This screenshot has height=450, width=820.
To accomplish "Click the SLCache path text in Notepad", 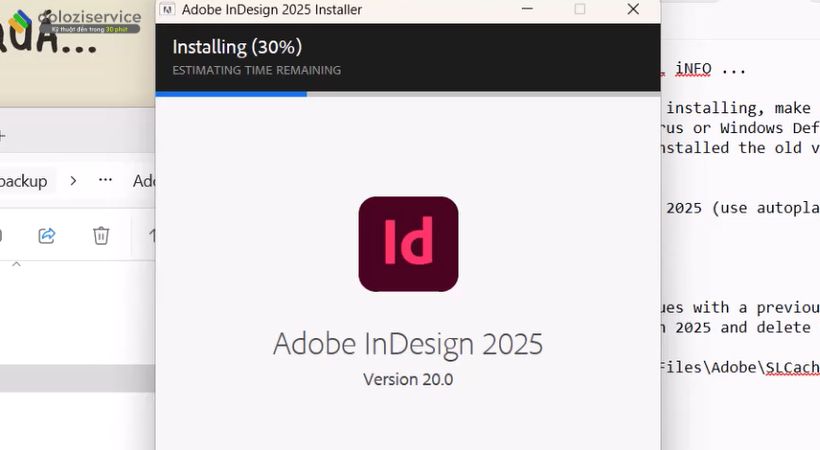I will tap(740, 367).
